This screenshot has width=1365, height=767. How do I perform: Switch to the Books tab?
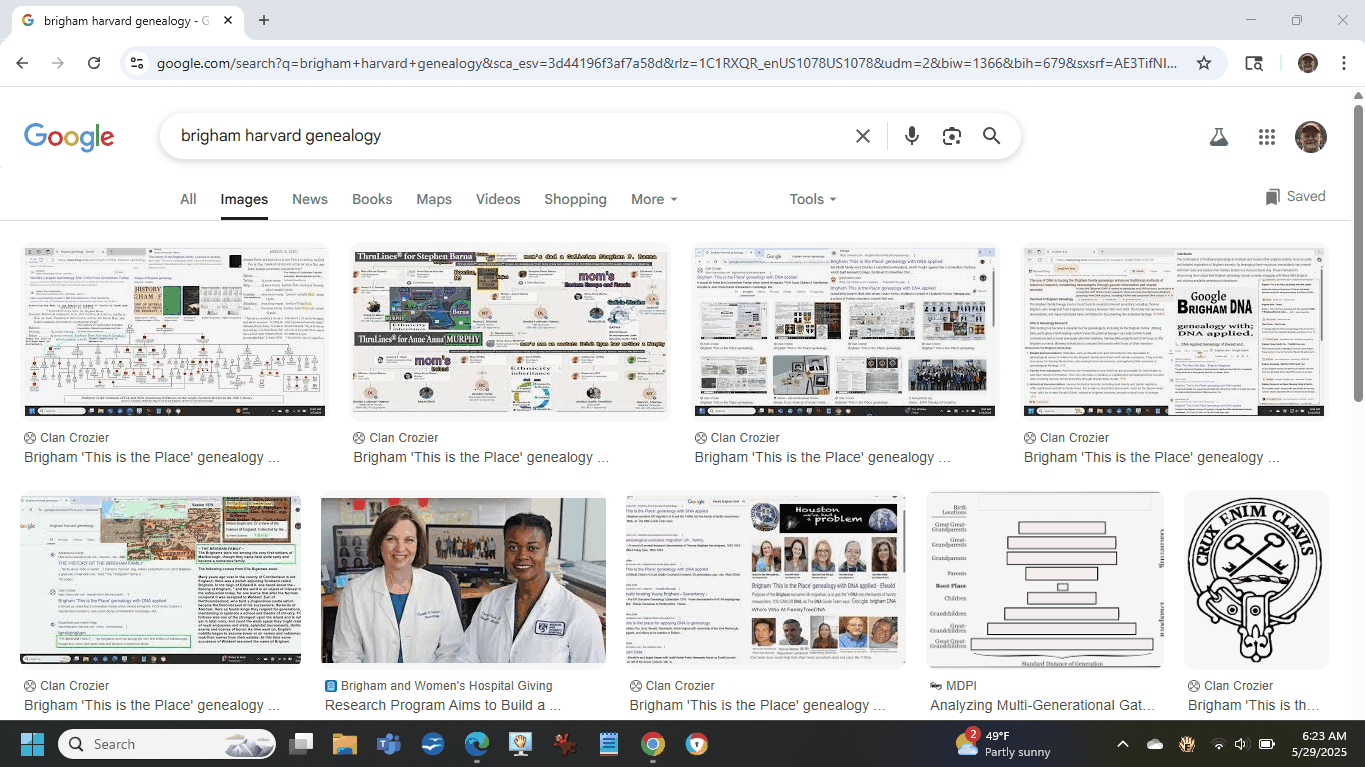coord(372,199)
